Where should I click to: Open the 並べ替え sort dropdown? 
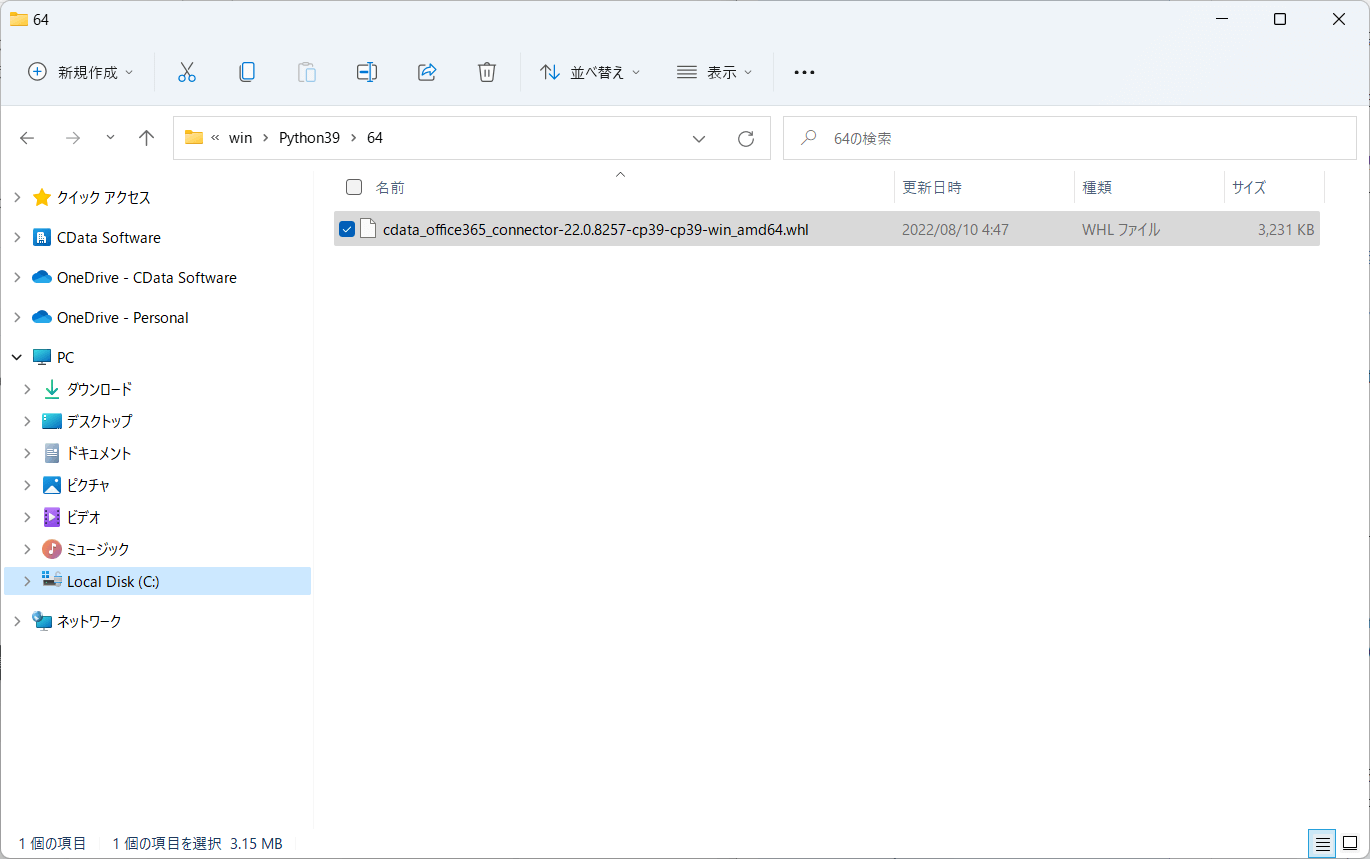[590, 71]
